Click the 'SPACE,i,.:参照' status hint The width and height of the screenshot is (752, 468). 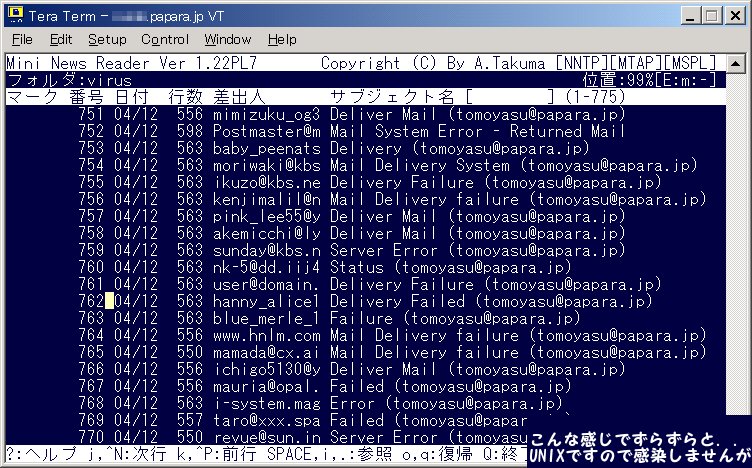329,454
